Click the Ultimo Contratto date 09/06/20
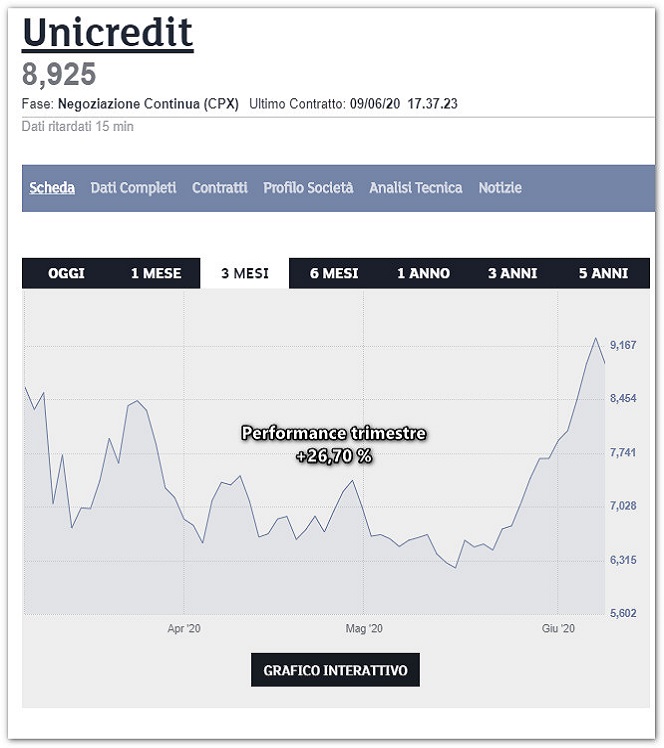 point(375,104)
